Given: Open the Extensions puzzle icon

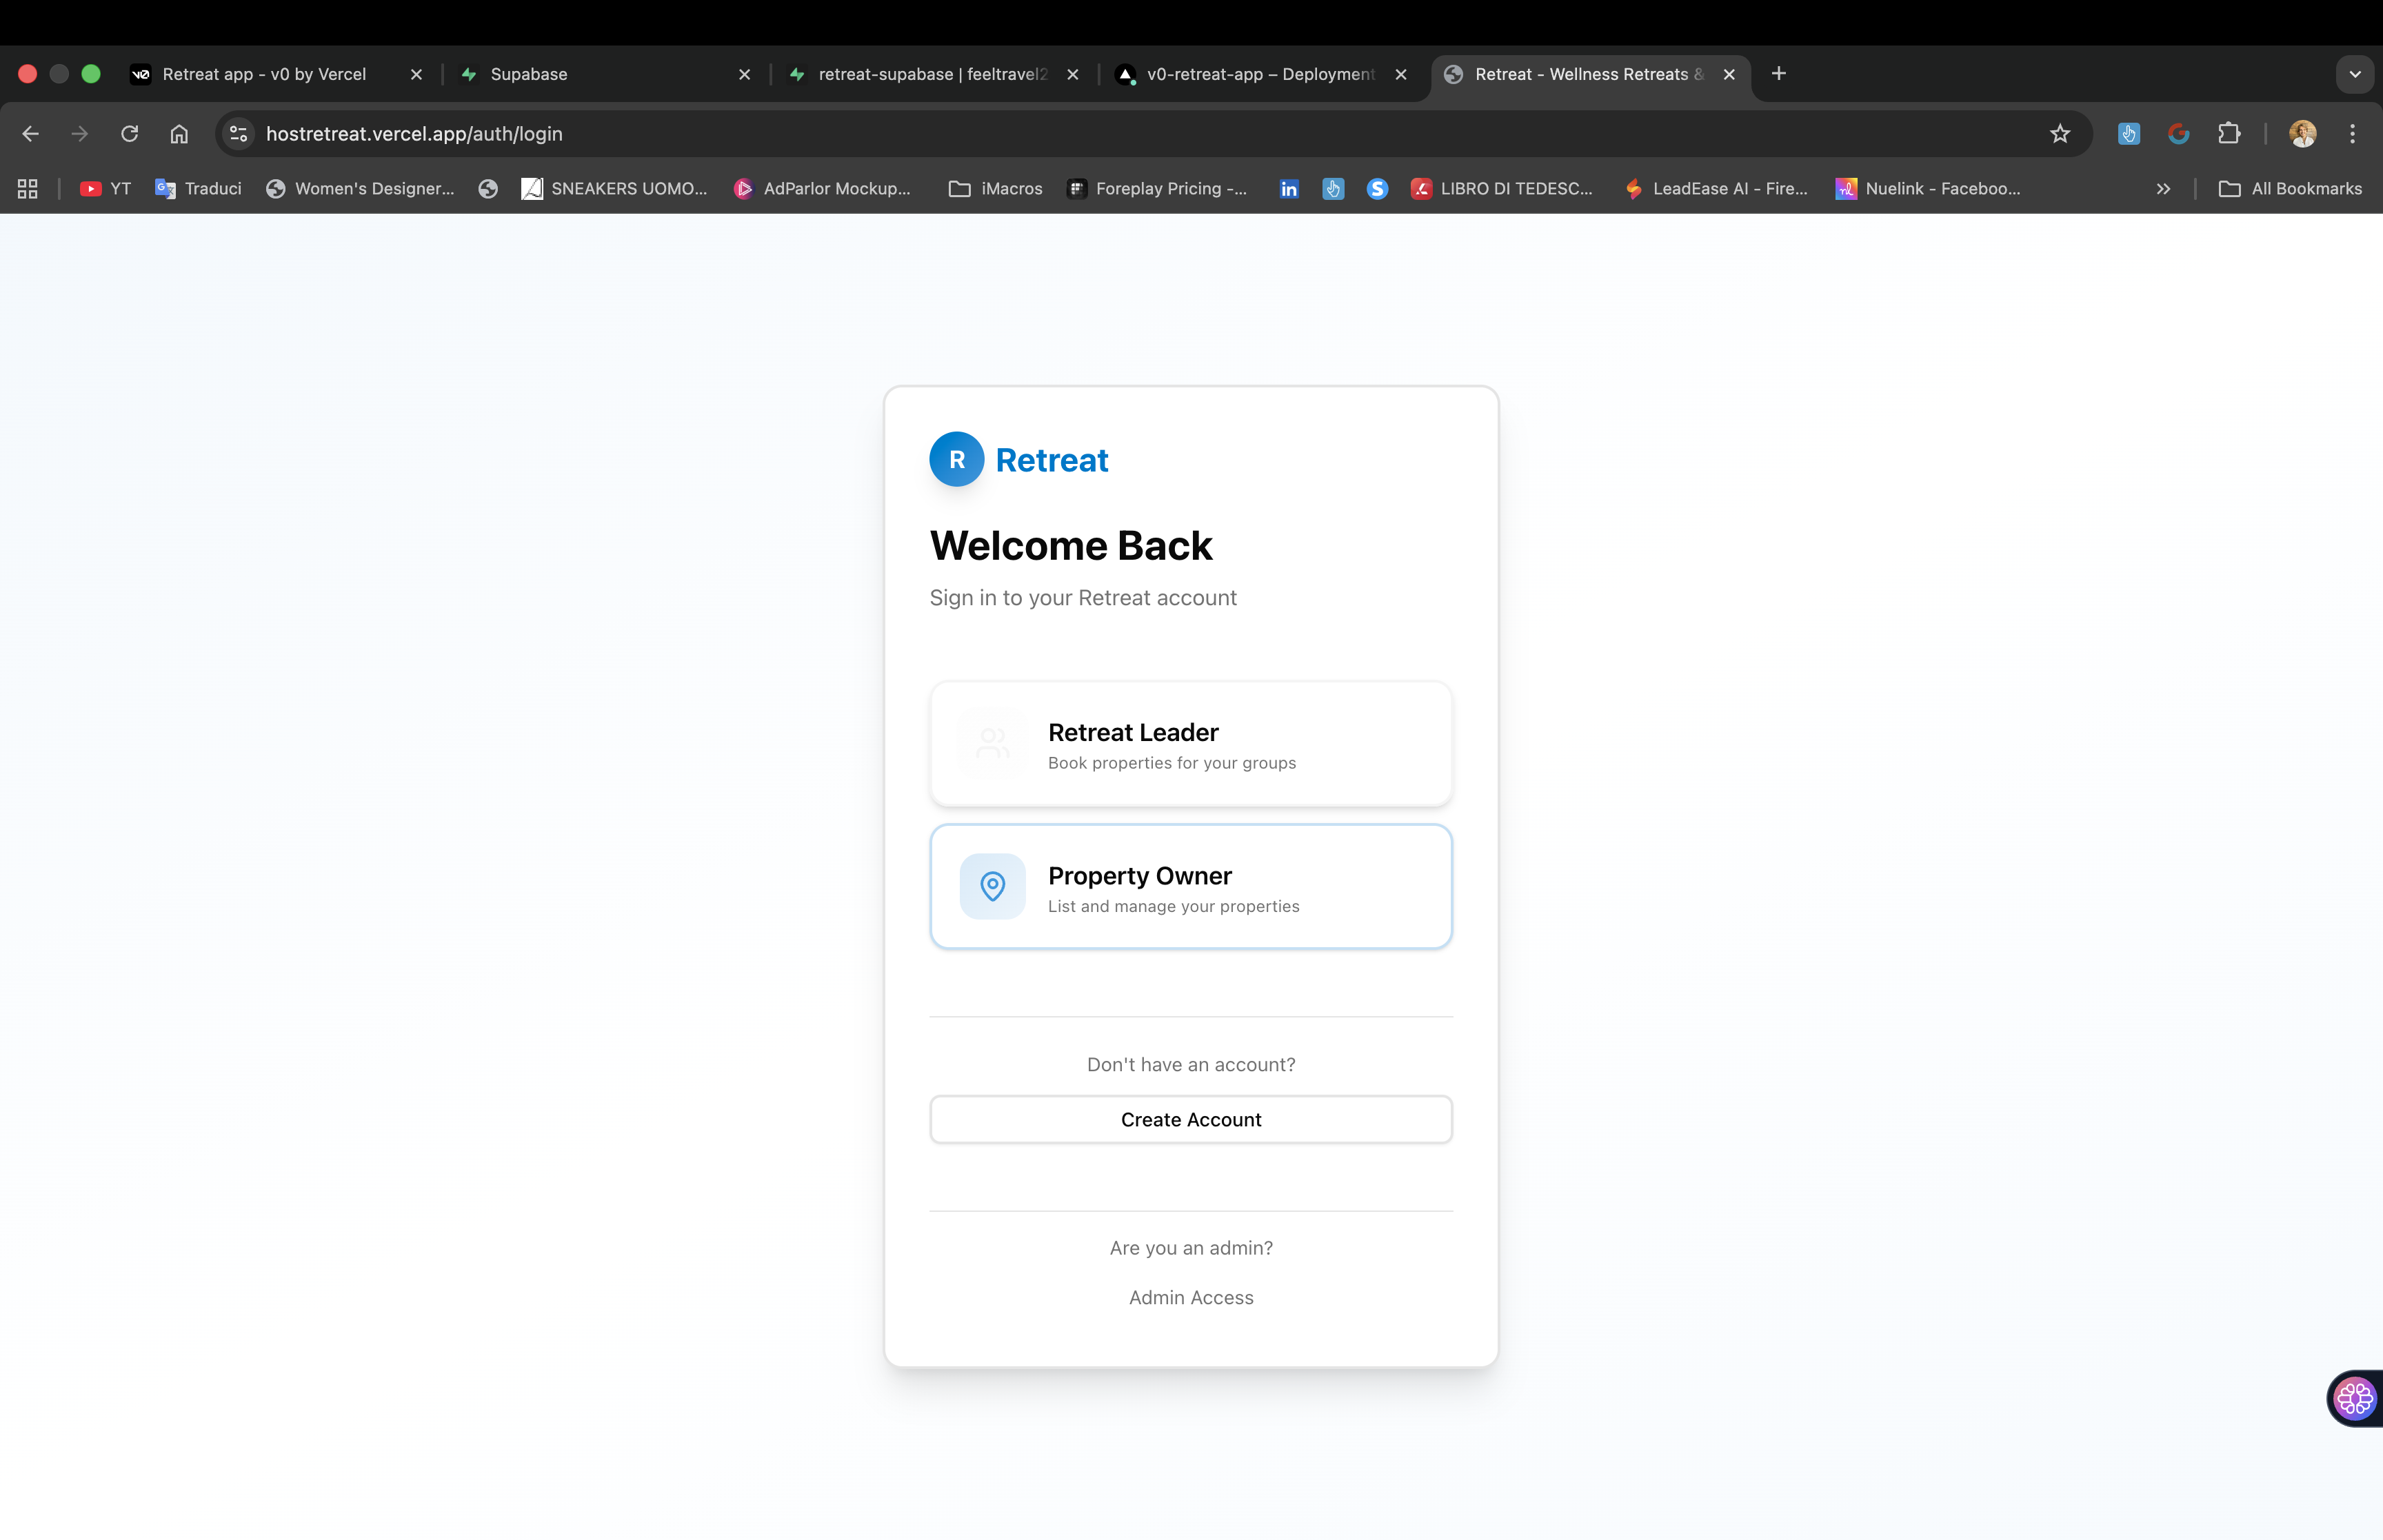Looking at the screenshot, I should tap(2228, 134).
